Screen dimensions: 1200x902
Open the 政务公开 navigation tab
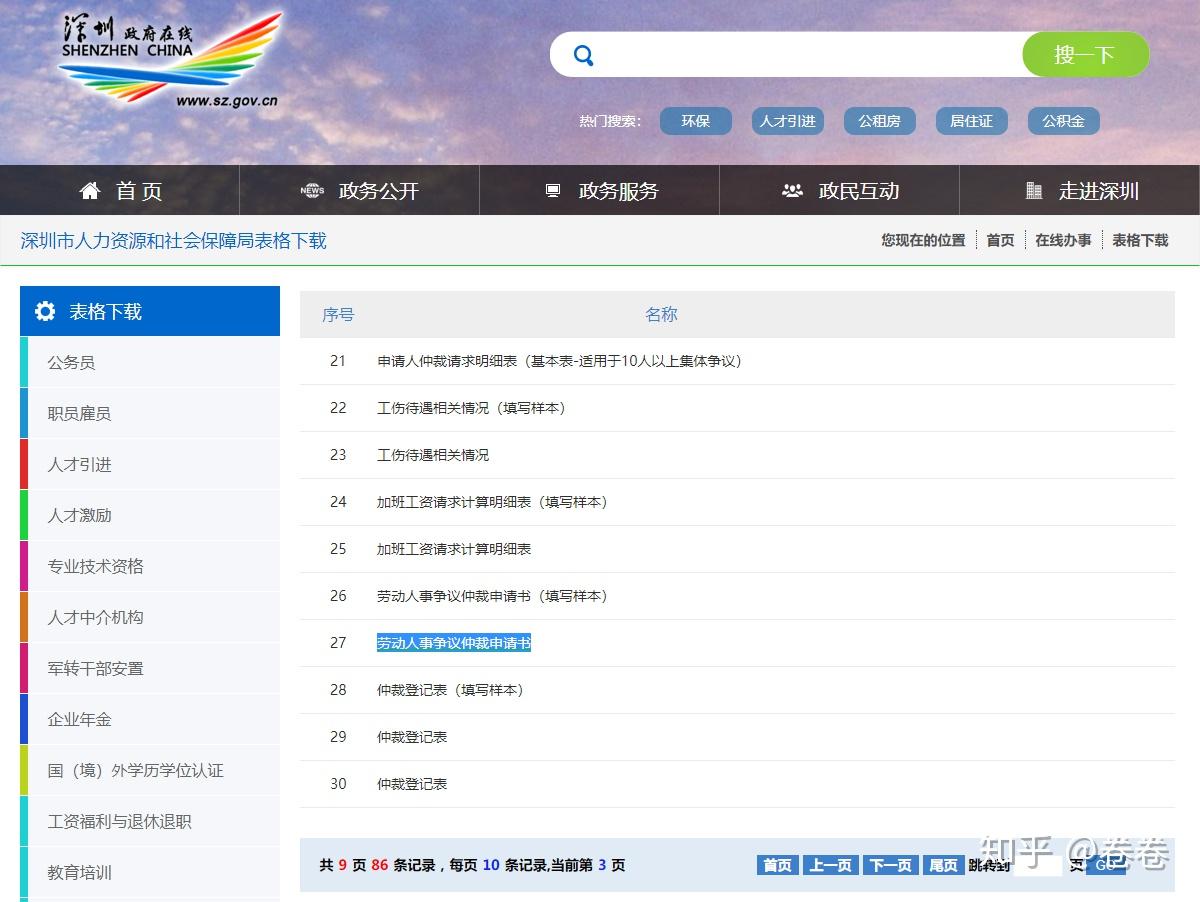[360, 190]
